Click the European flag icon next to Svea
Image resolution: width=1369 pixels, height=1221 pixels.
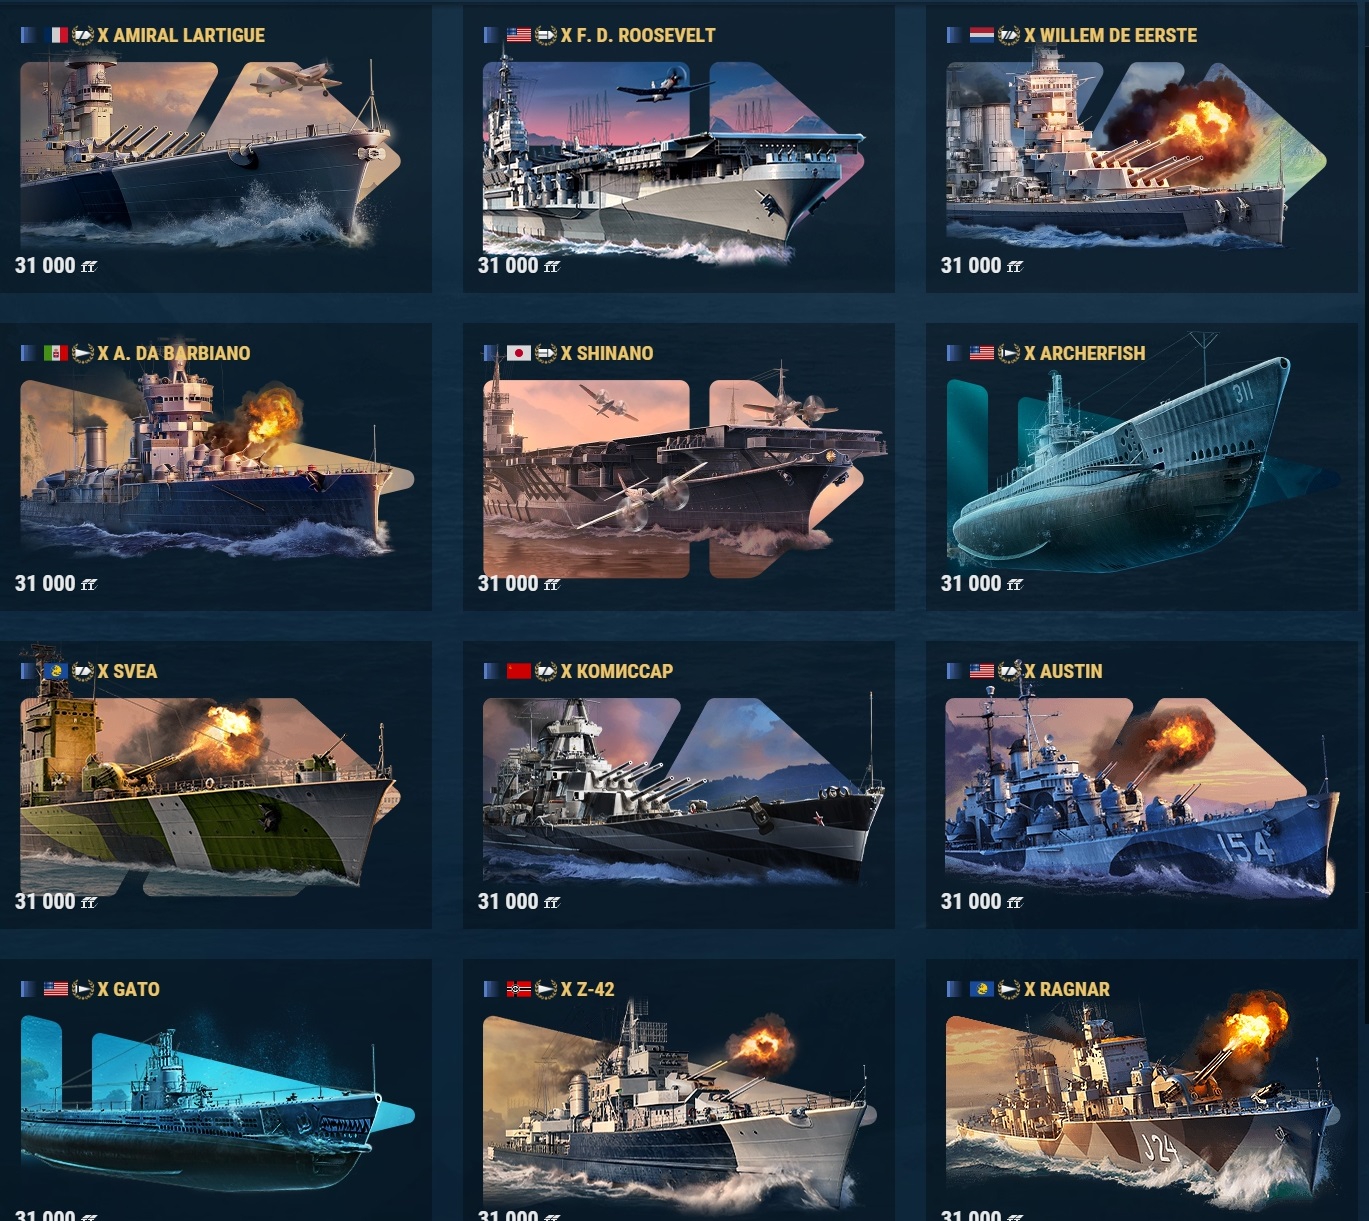tap(56, 671)
